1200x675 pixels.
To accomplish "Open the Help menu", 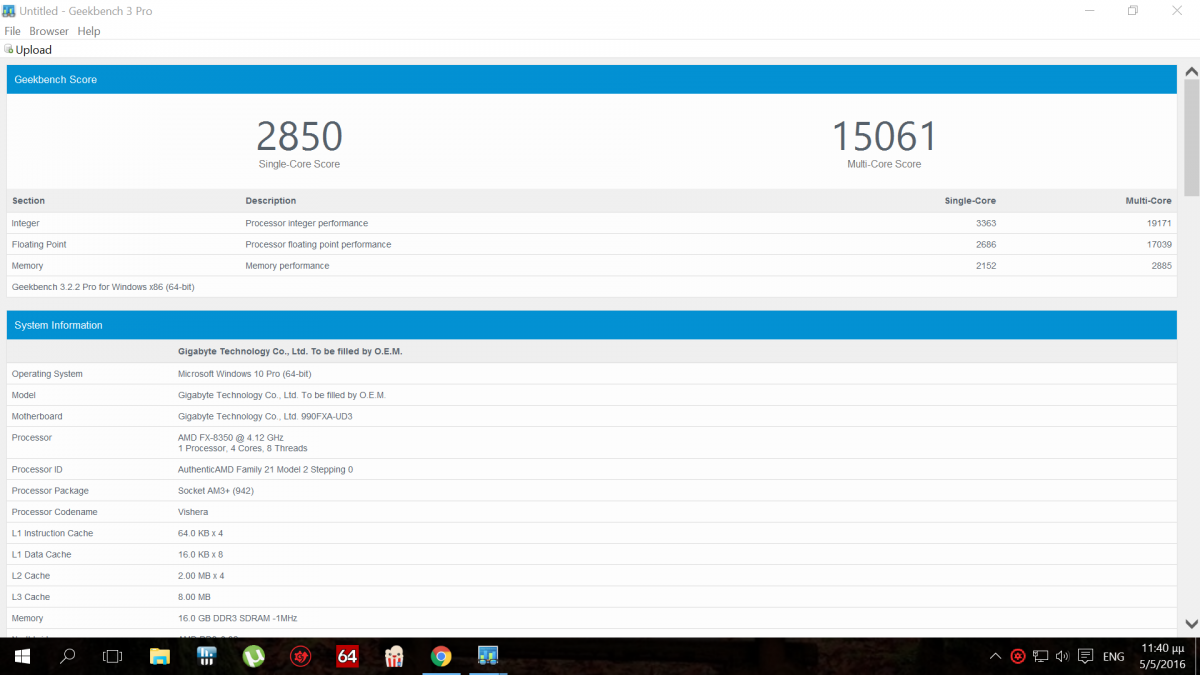I will [x=89, y=31].
